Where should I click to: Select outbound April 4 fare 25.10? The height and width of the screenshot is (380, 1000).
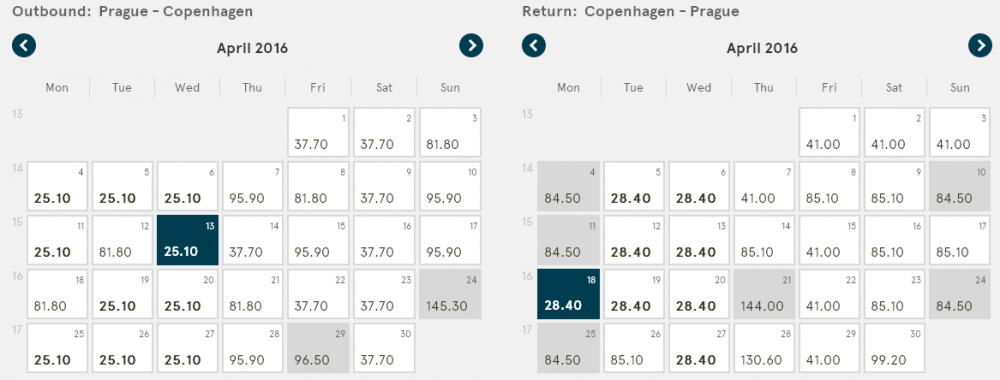point(57,186)
